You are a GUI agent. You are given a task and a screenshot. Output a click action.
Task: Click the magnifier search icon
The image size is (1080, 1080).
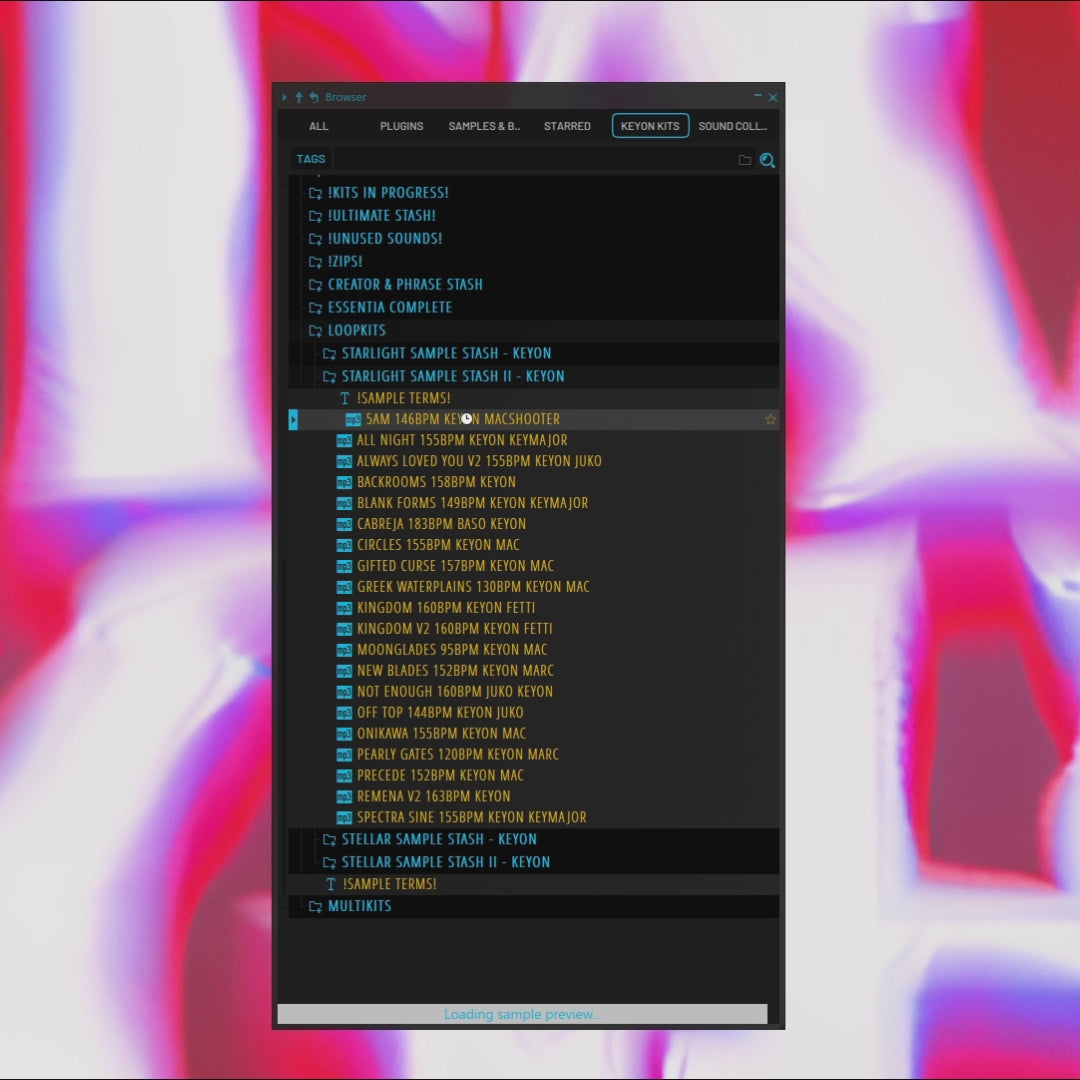[x=767, y=160]
